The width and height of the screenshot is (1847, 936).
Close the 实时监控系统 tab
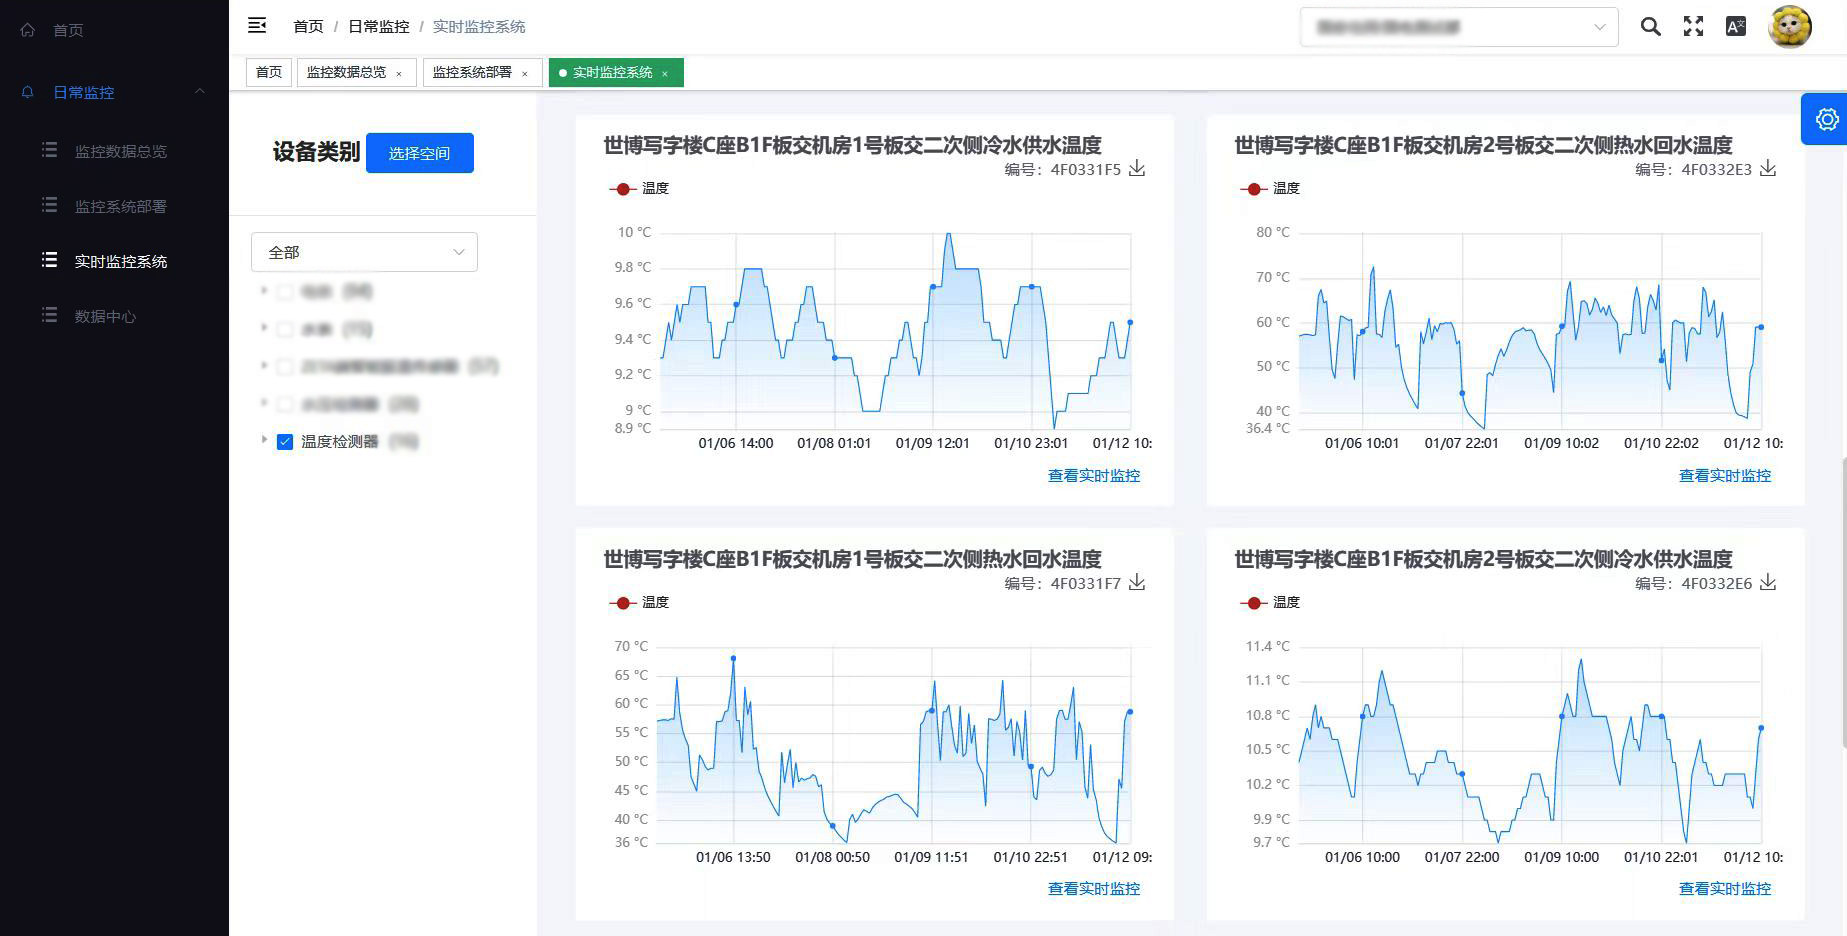(665, 73)
